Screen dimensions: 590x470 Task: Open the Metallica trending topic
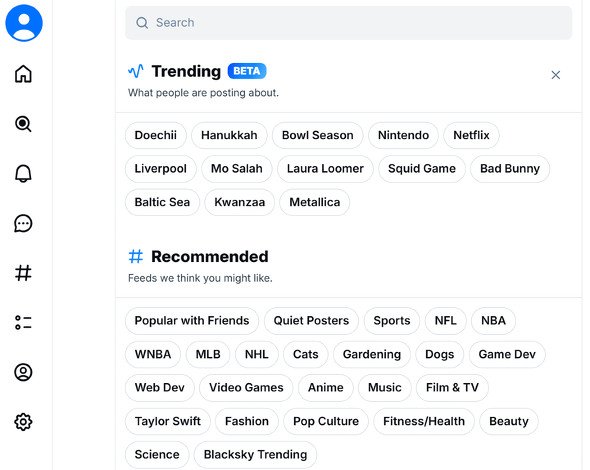pyautogui.click(x=315, y=202)
